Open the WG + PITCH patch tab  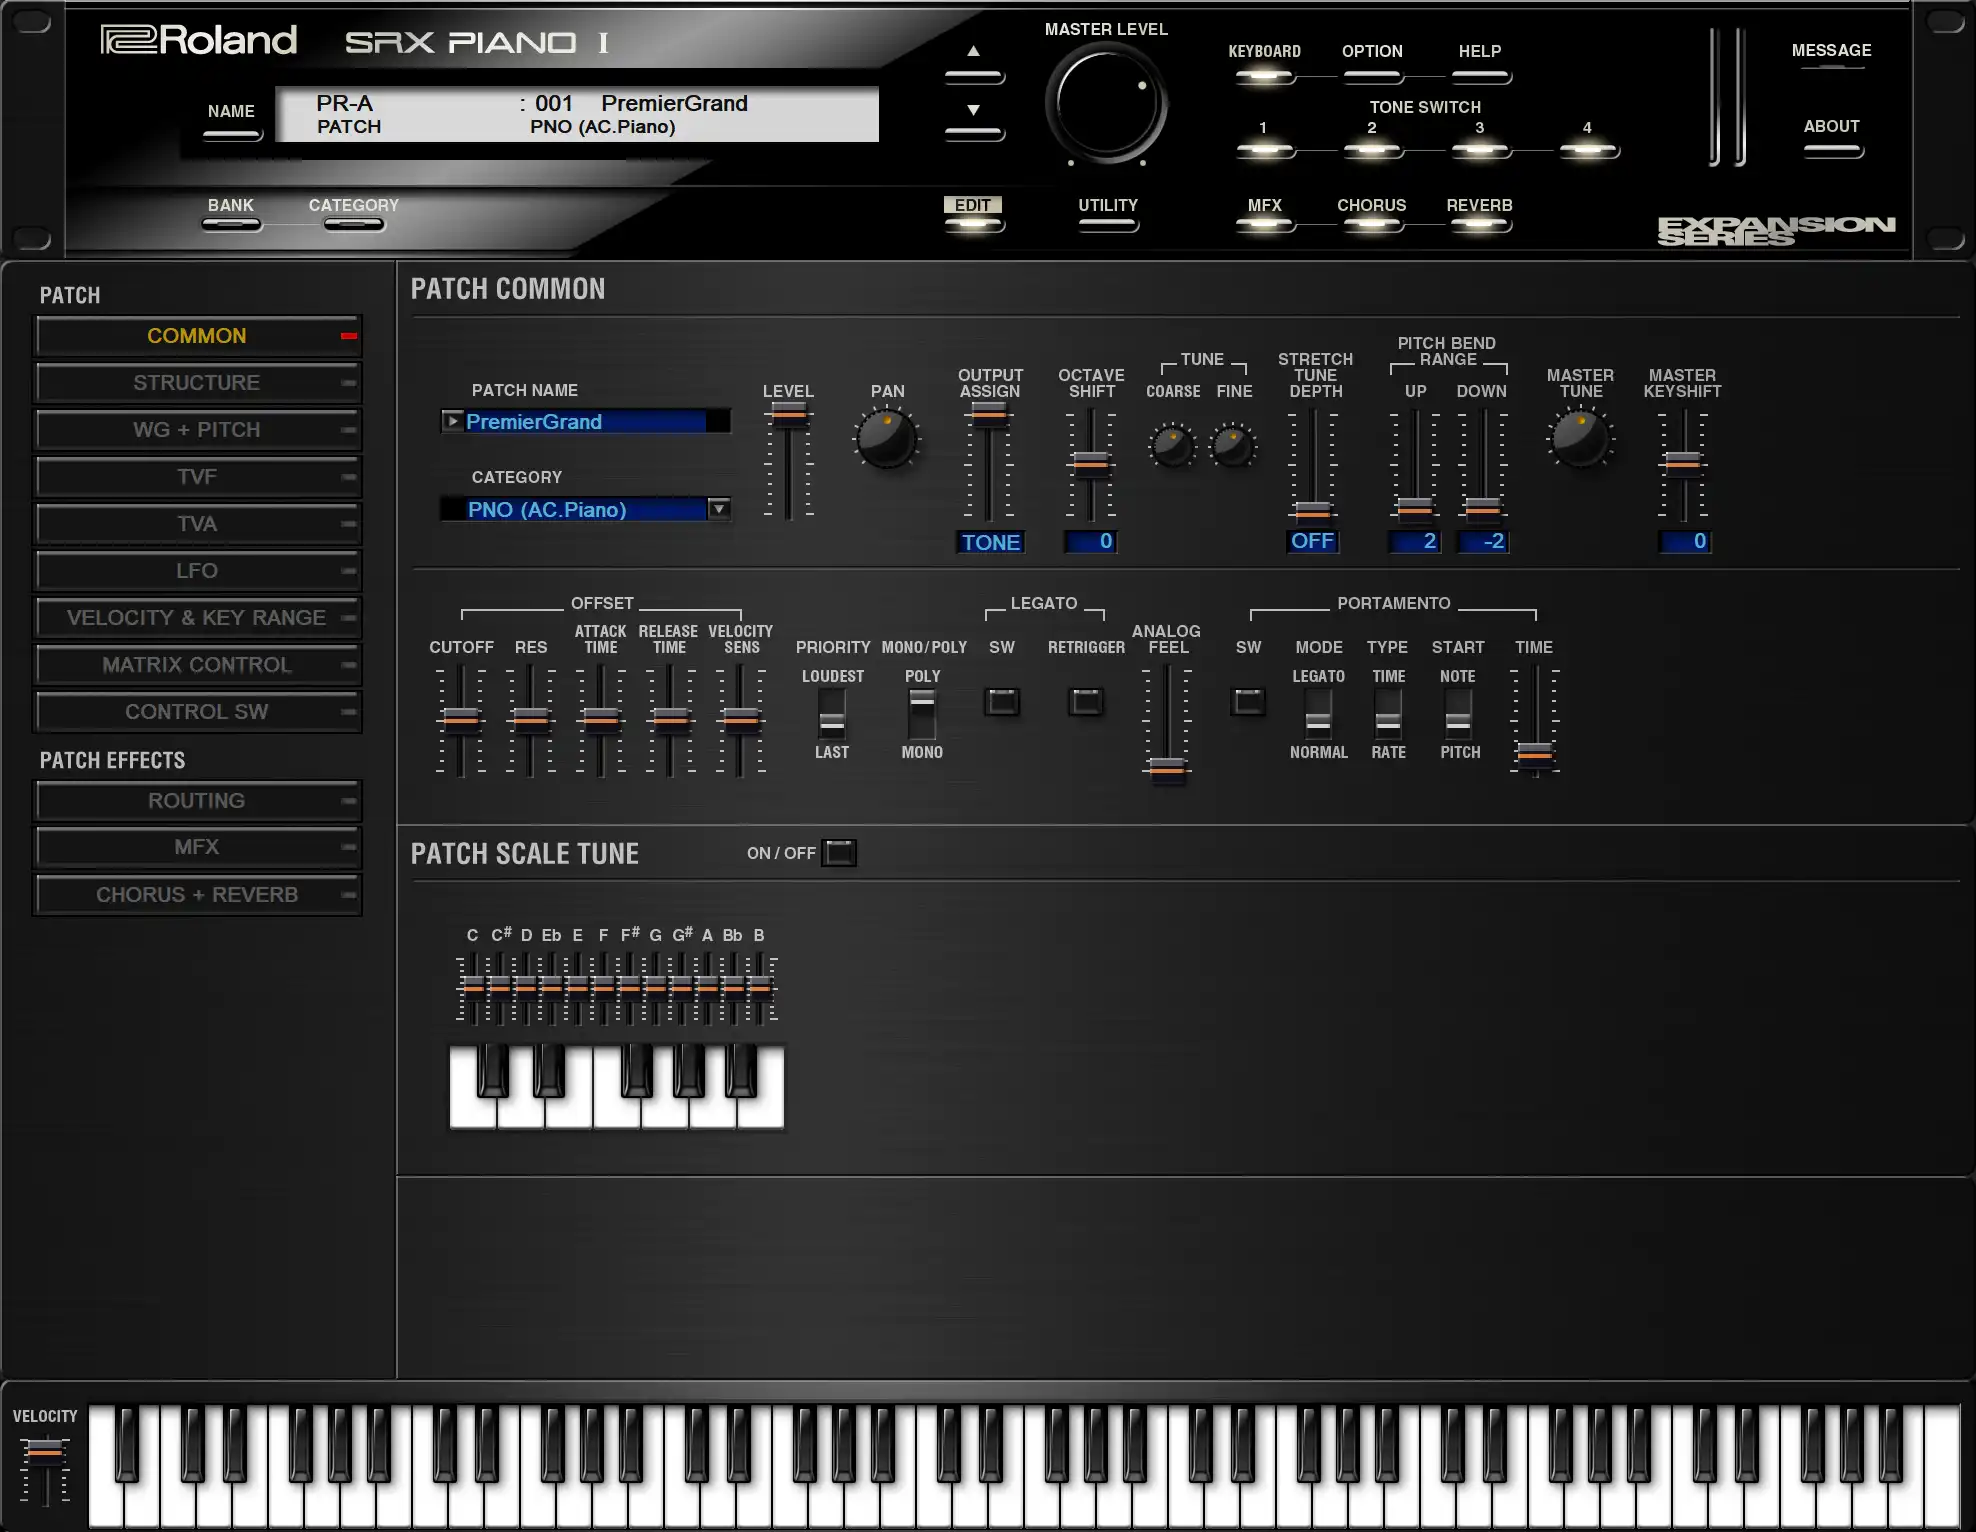coord(197,430)
